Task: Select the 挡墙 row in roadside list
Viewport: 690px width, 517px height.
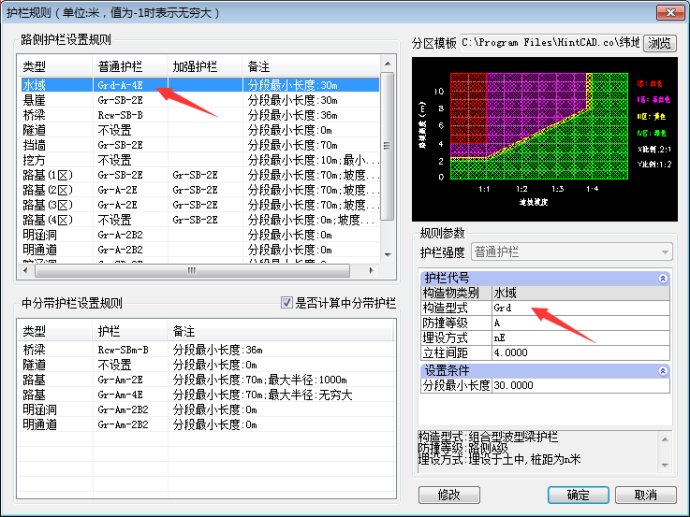Action: point(36,145)
